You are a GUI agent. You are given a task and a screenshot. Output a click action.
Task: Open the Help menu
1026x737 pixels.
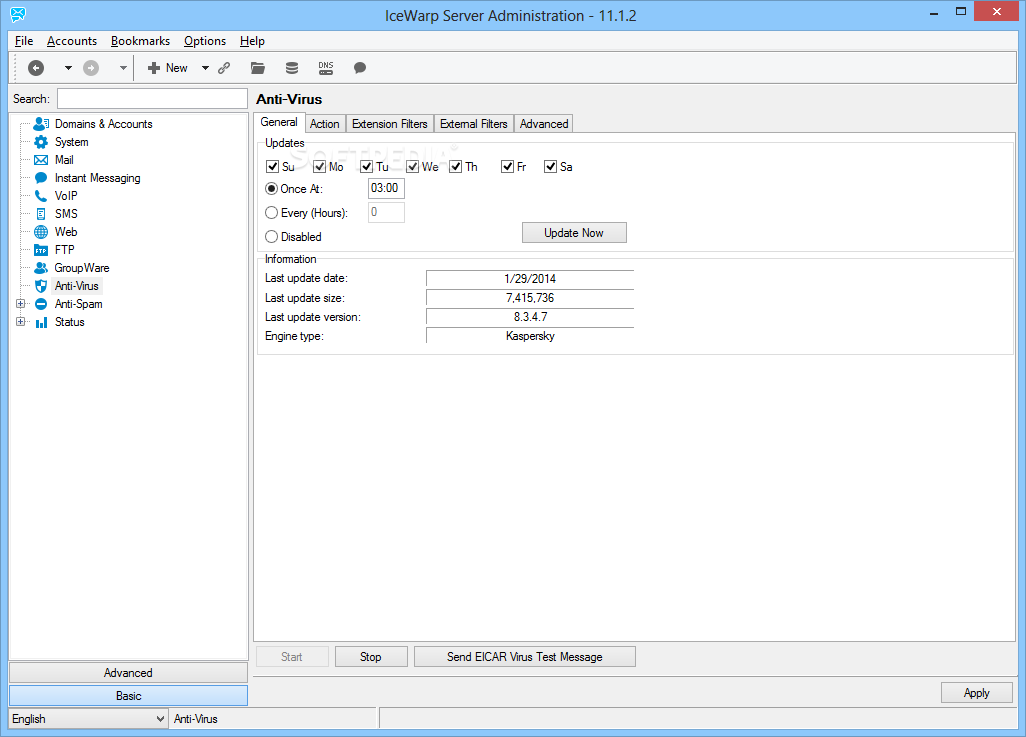click(252, 41)
